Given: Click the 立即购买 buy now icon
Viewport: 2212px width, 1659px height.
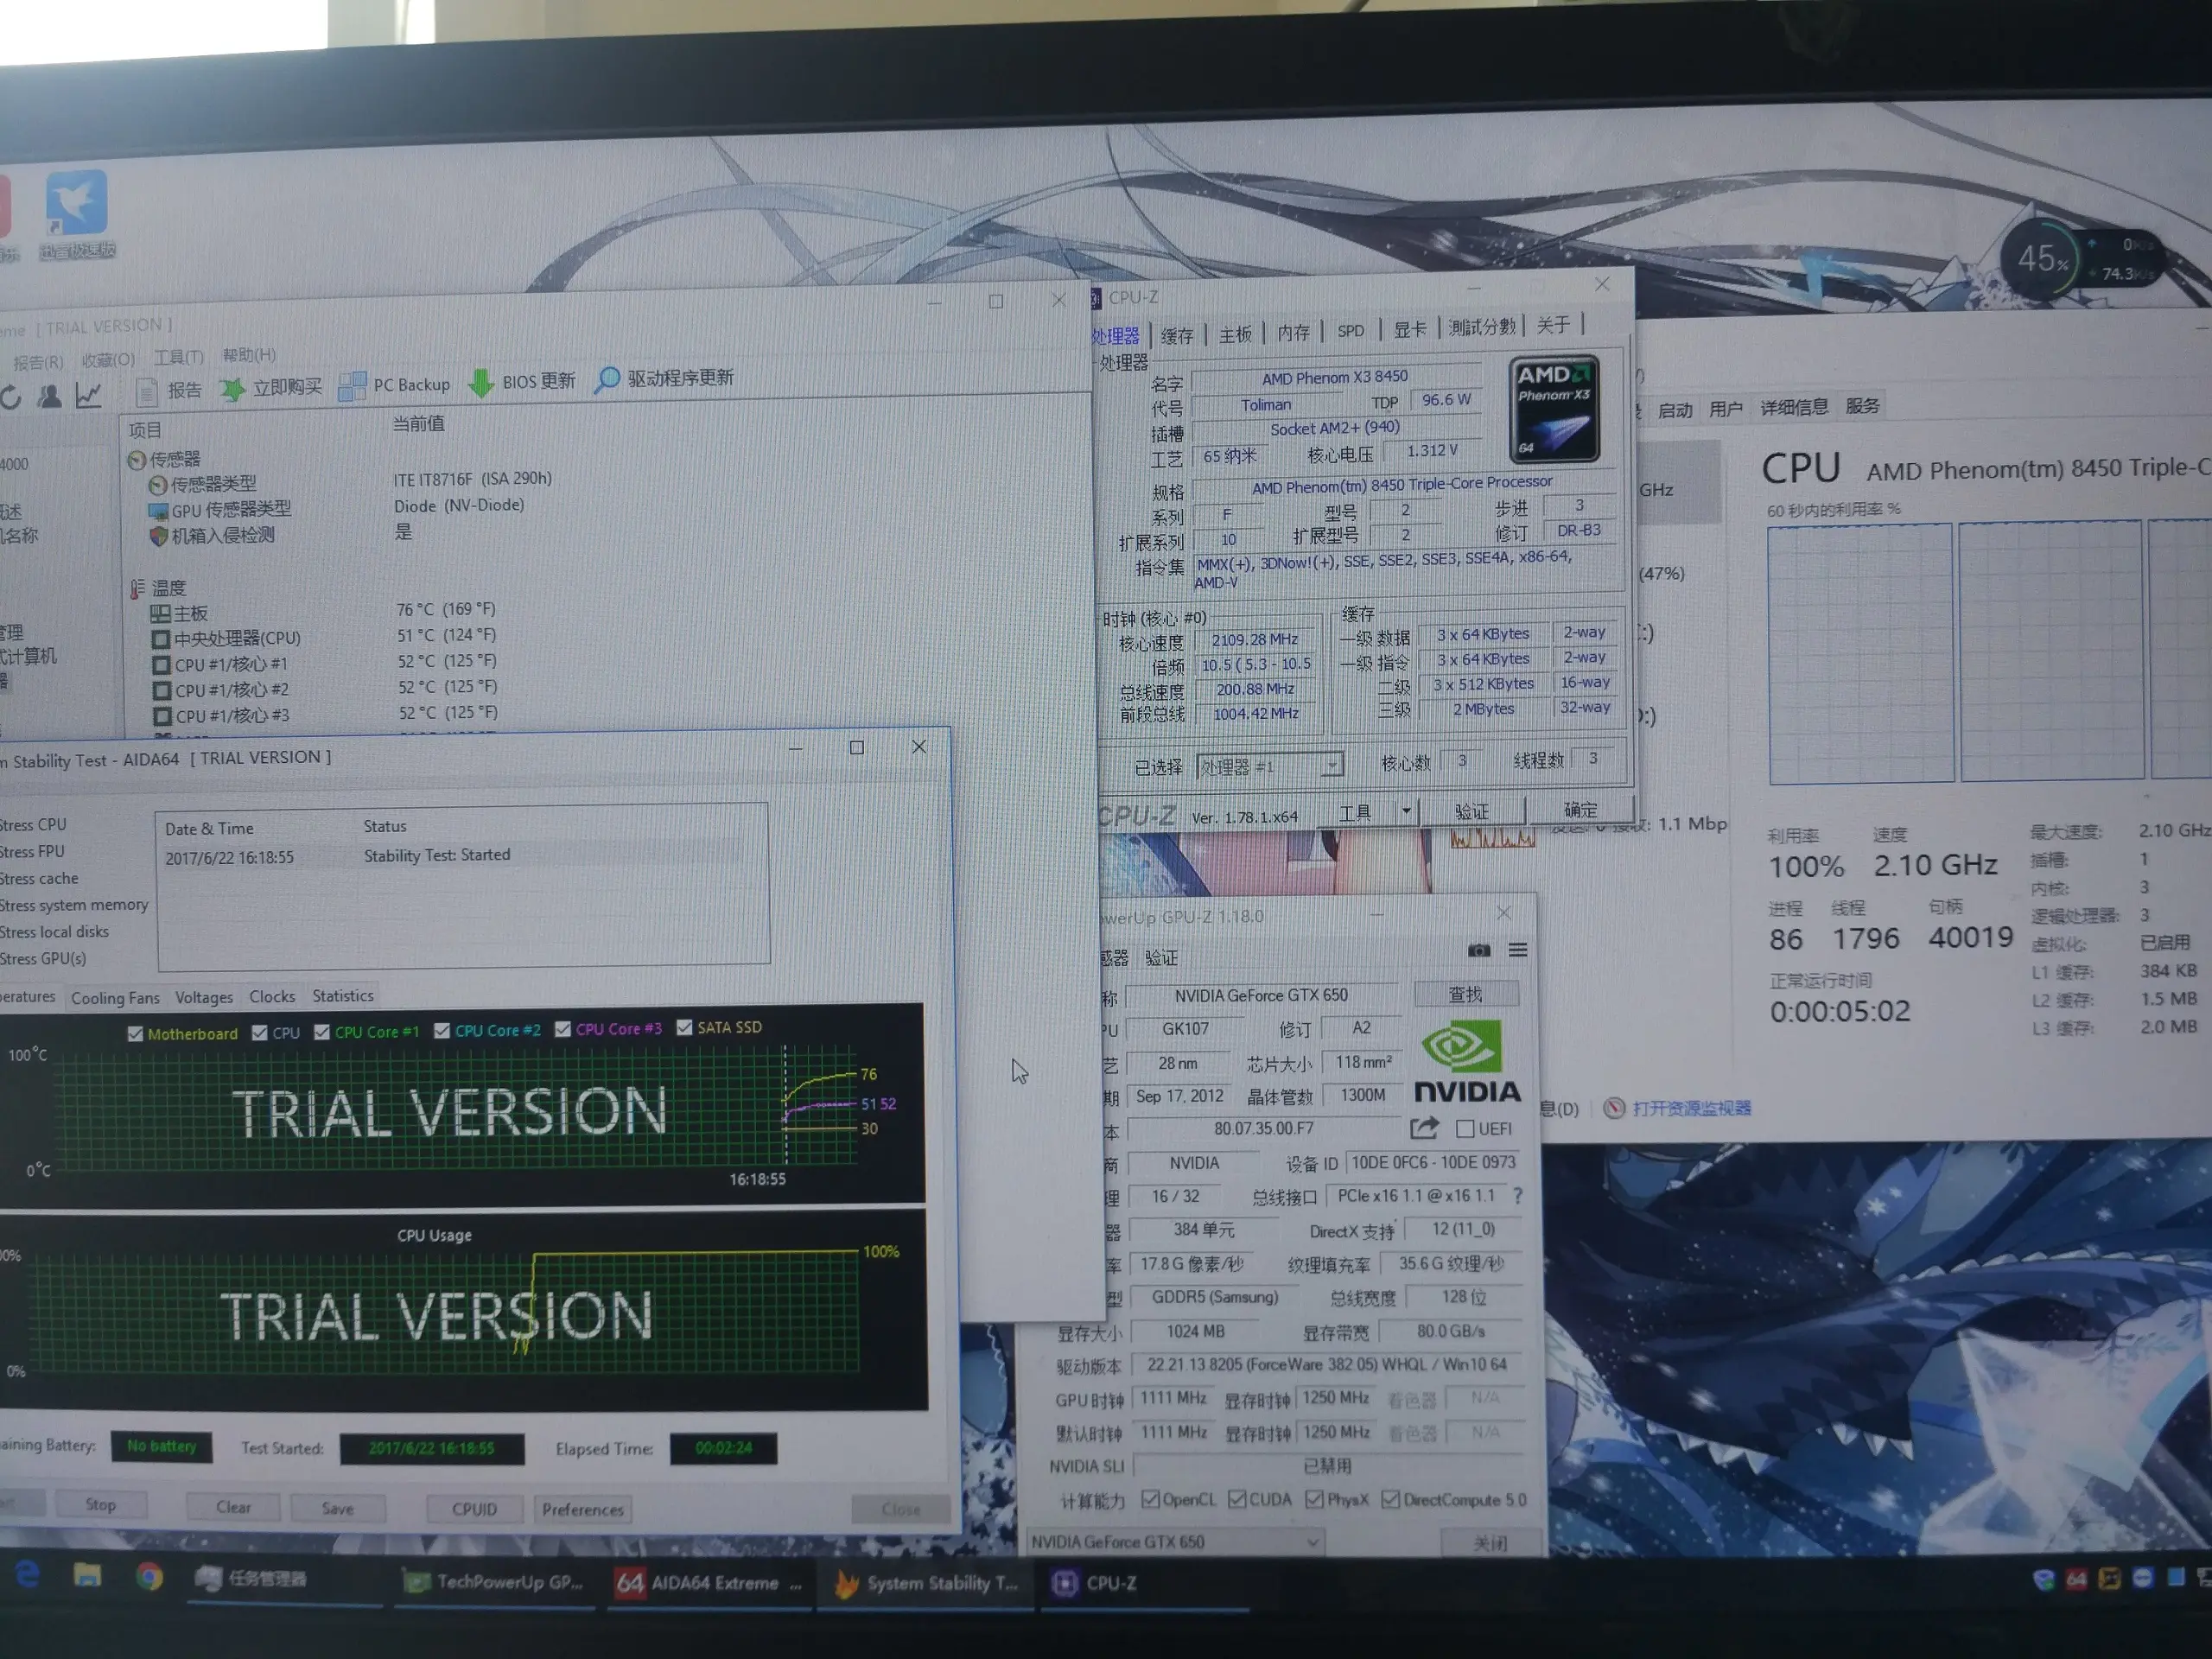Looking at the screenshot, I should tap(232, 389).
